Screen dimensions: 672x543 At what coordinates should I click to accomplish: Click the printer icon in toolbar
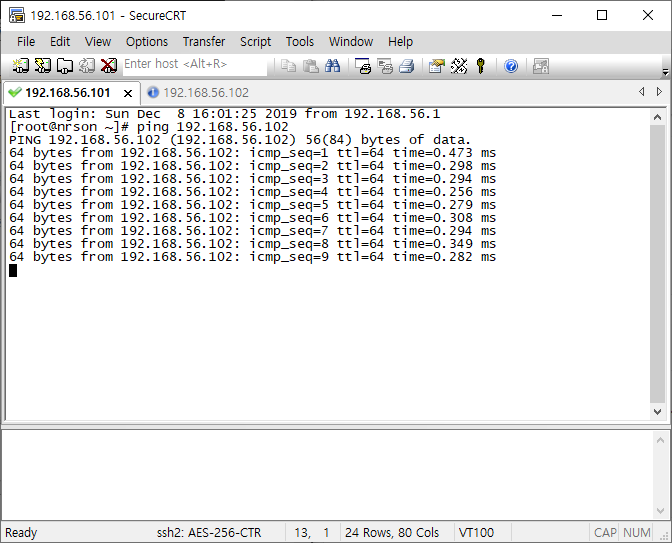click(407, 66)
